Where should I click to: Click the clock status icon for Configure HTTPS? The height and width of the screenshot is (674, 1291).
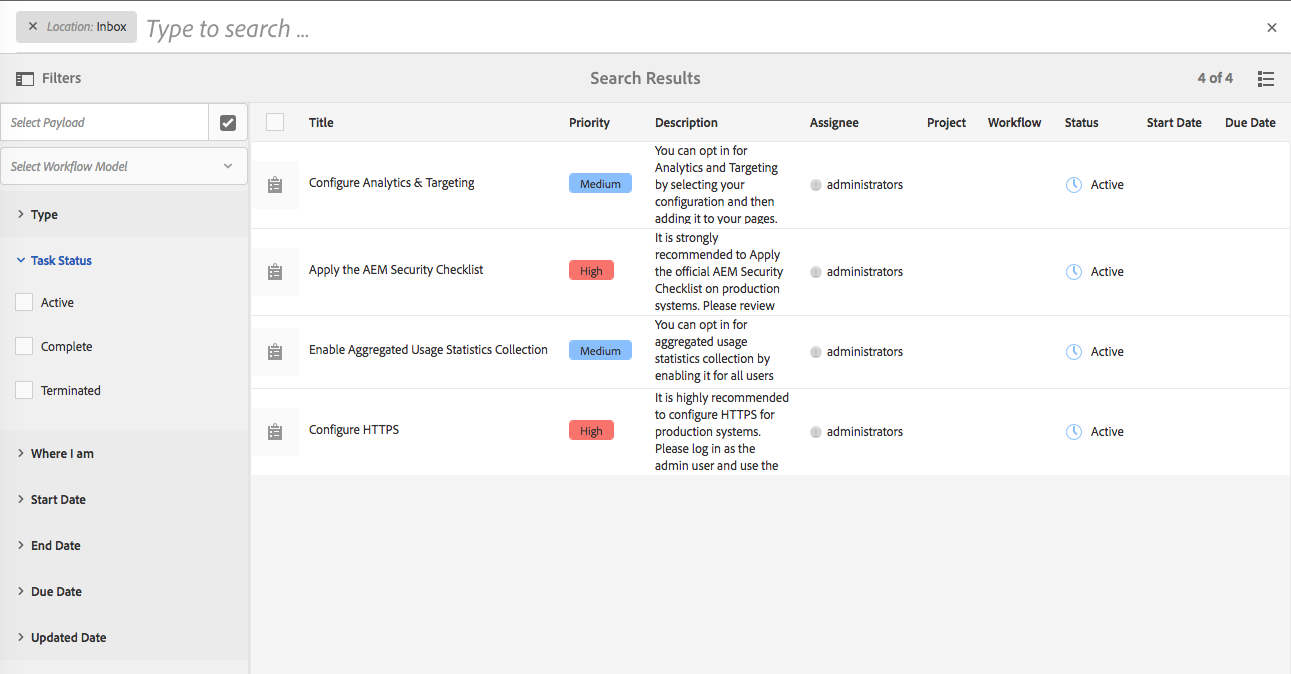tap(1074, 432)
